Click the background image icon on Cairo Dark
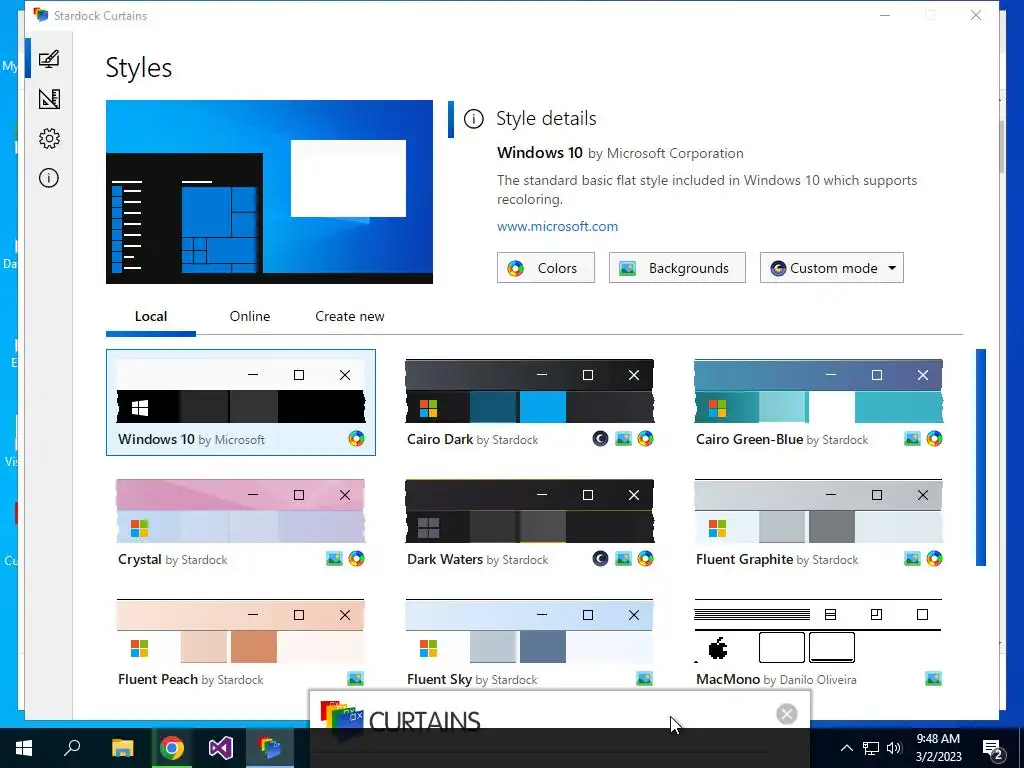The image size is (1024, 768). tap(624, 439)
